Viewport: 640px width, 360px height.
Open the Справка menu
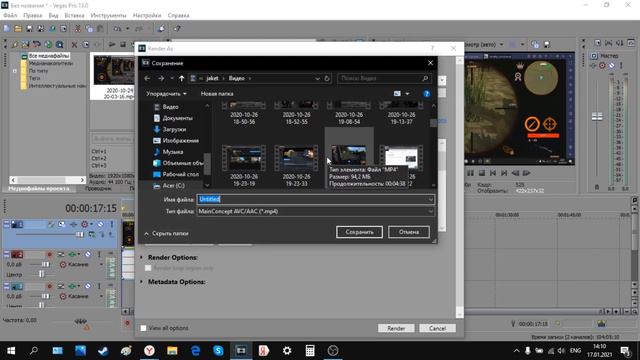[178, 15]
